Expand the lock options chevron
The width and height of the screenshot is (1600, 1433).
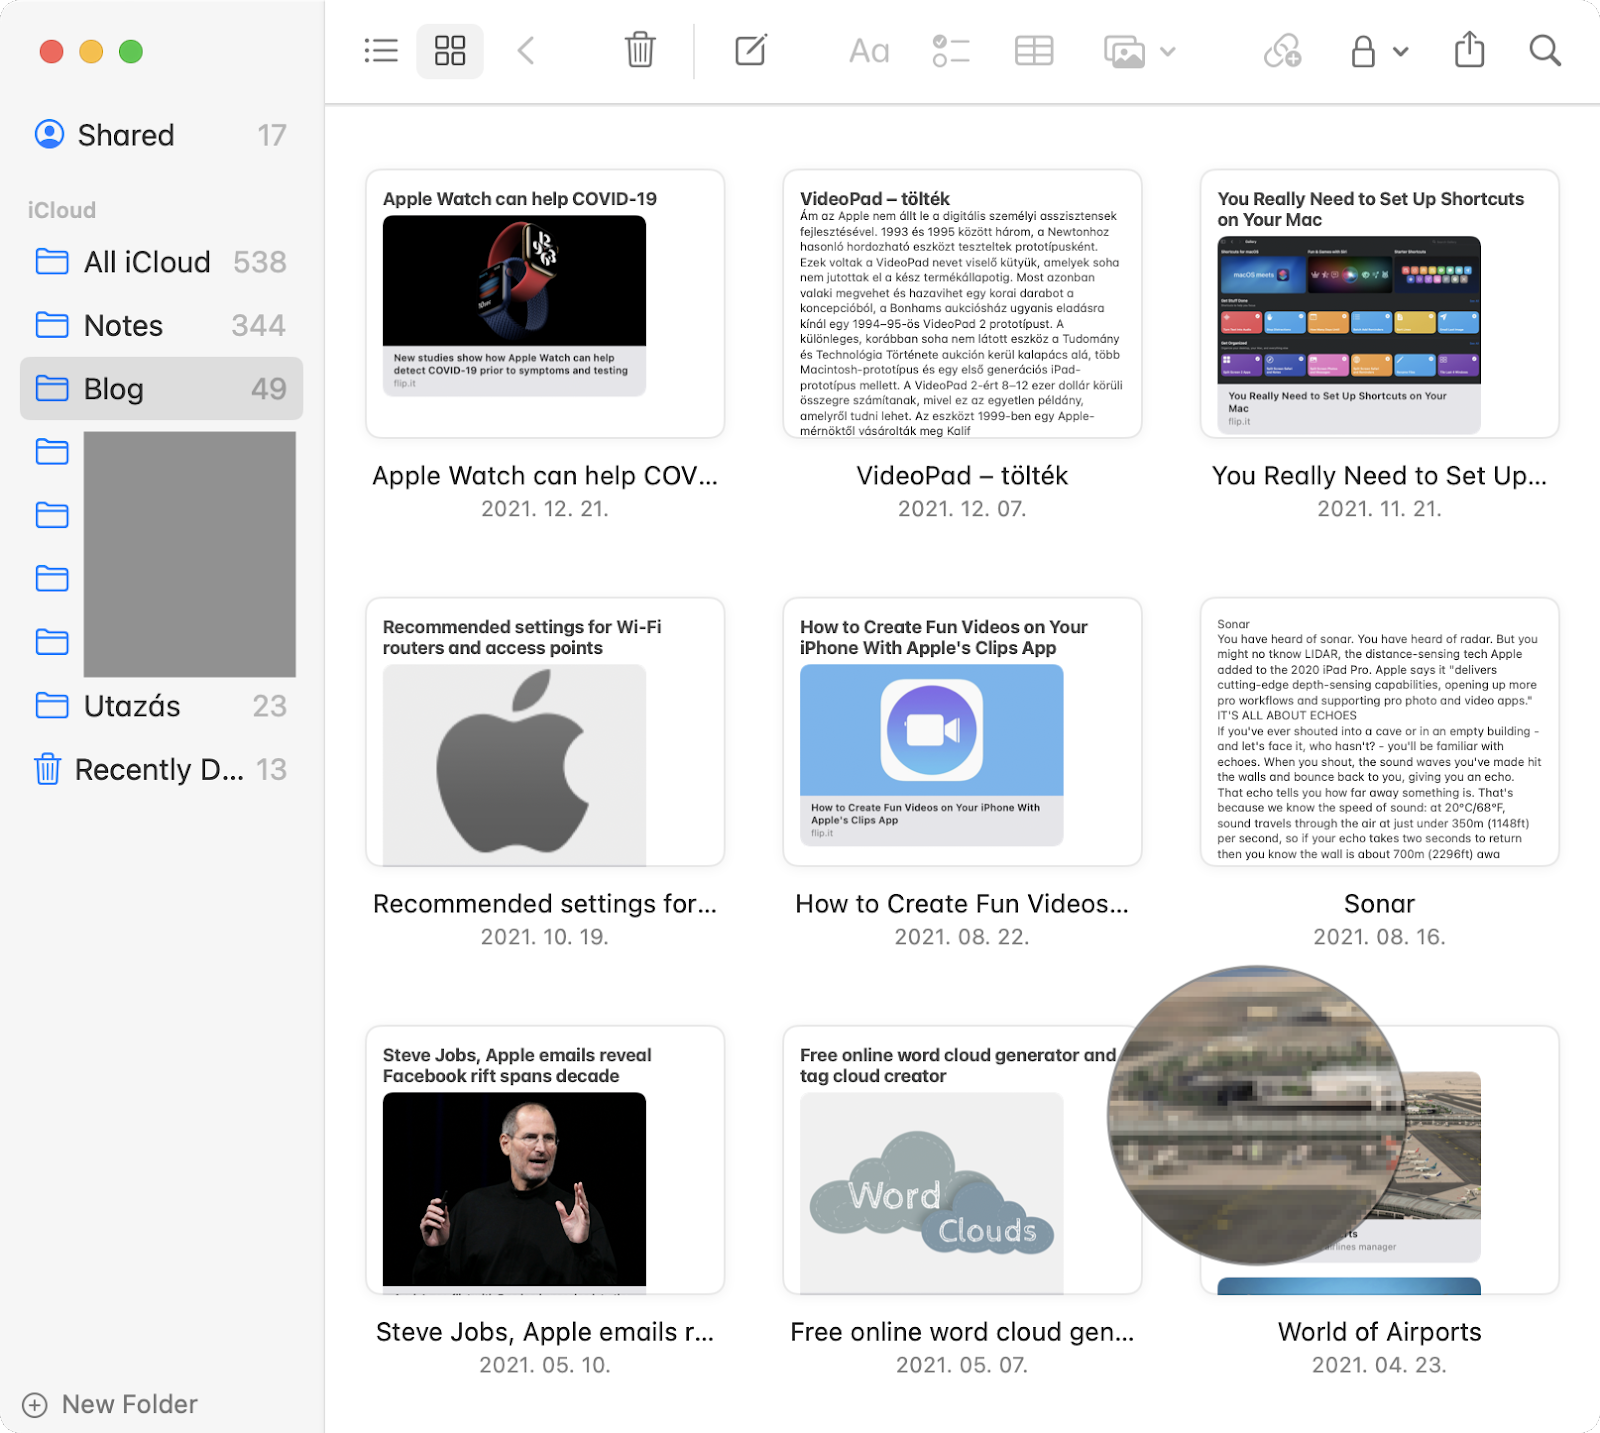pos(1400,52)
